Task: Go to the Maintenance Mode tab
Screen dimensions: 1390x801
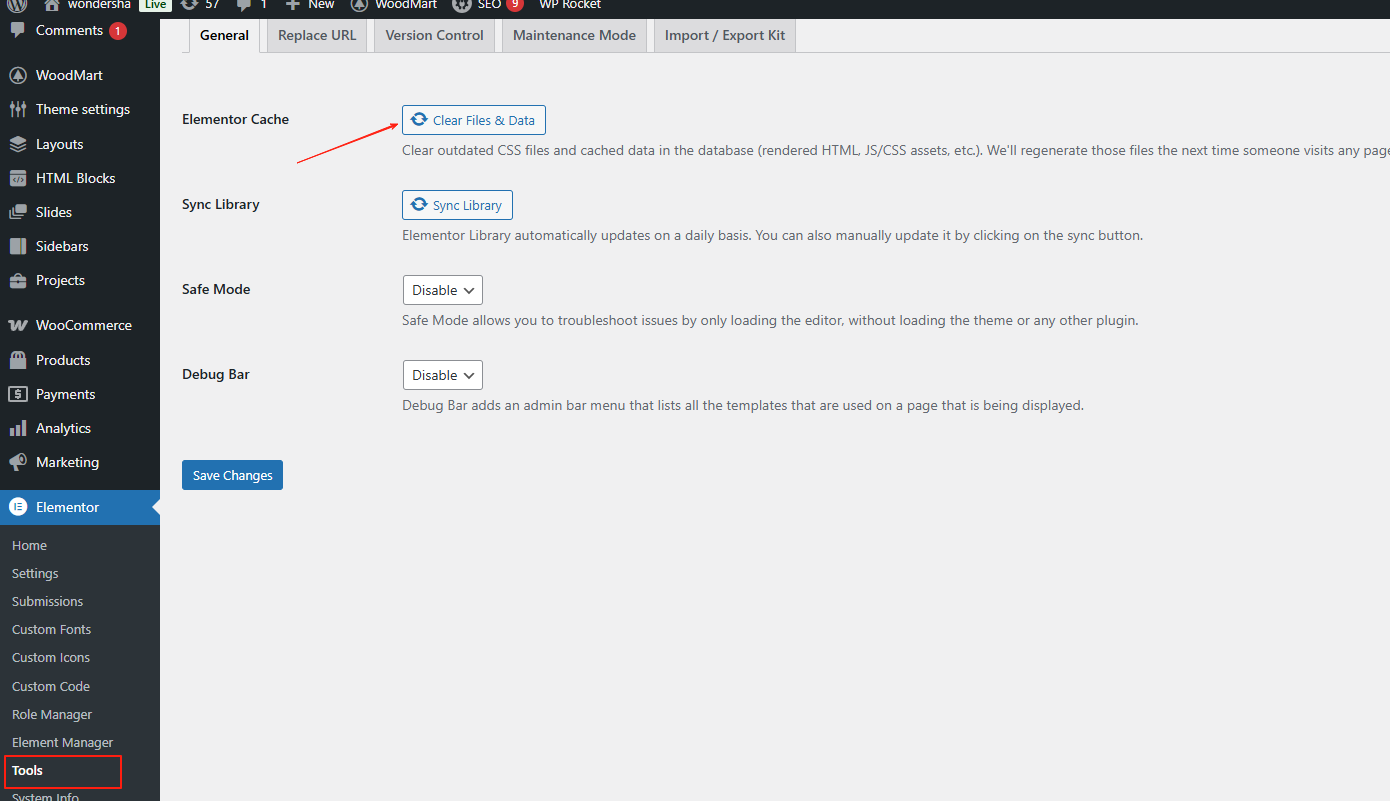Action: click(574, 35)
